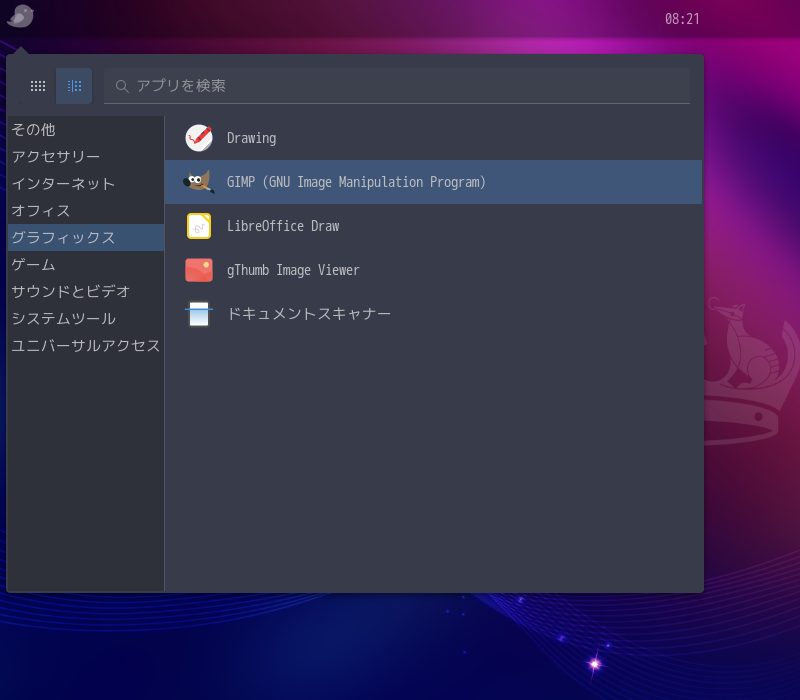800x700 pixels.
Task: Click the LibreOffice Draw icon
Action: (x=199, y=226)
